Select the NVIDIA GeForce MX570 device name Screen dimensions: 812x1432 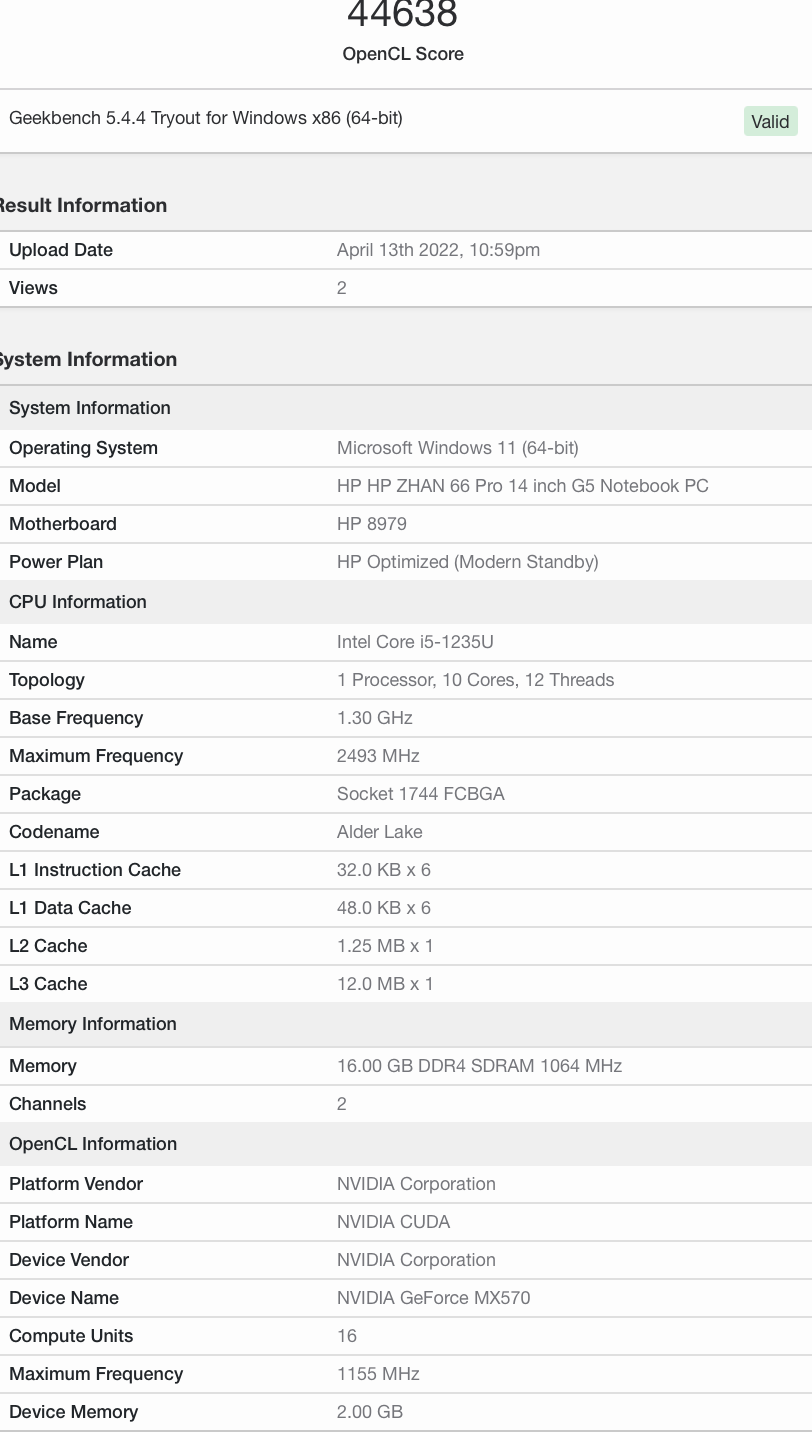click(433, 1298)
